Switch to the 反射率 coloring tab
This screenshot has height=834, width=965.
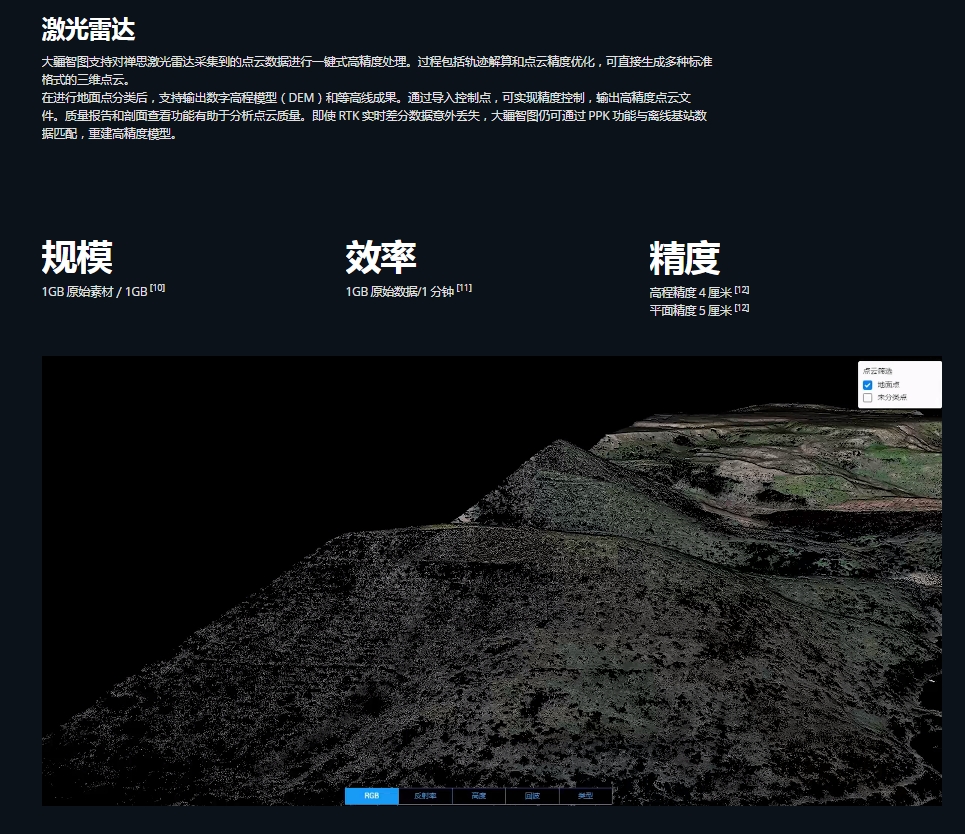(425, 796)
